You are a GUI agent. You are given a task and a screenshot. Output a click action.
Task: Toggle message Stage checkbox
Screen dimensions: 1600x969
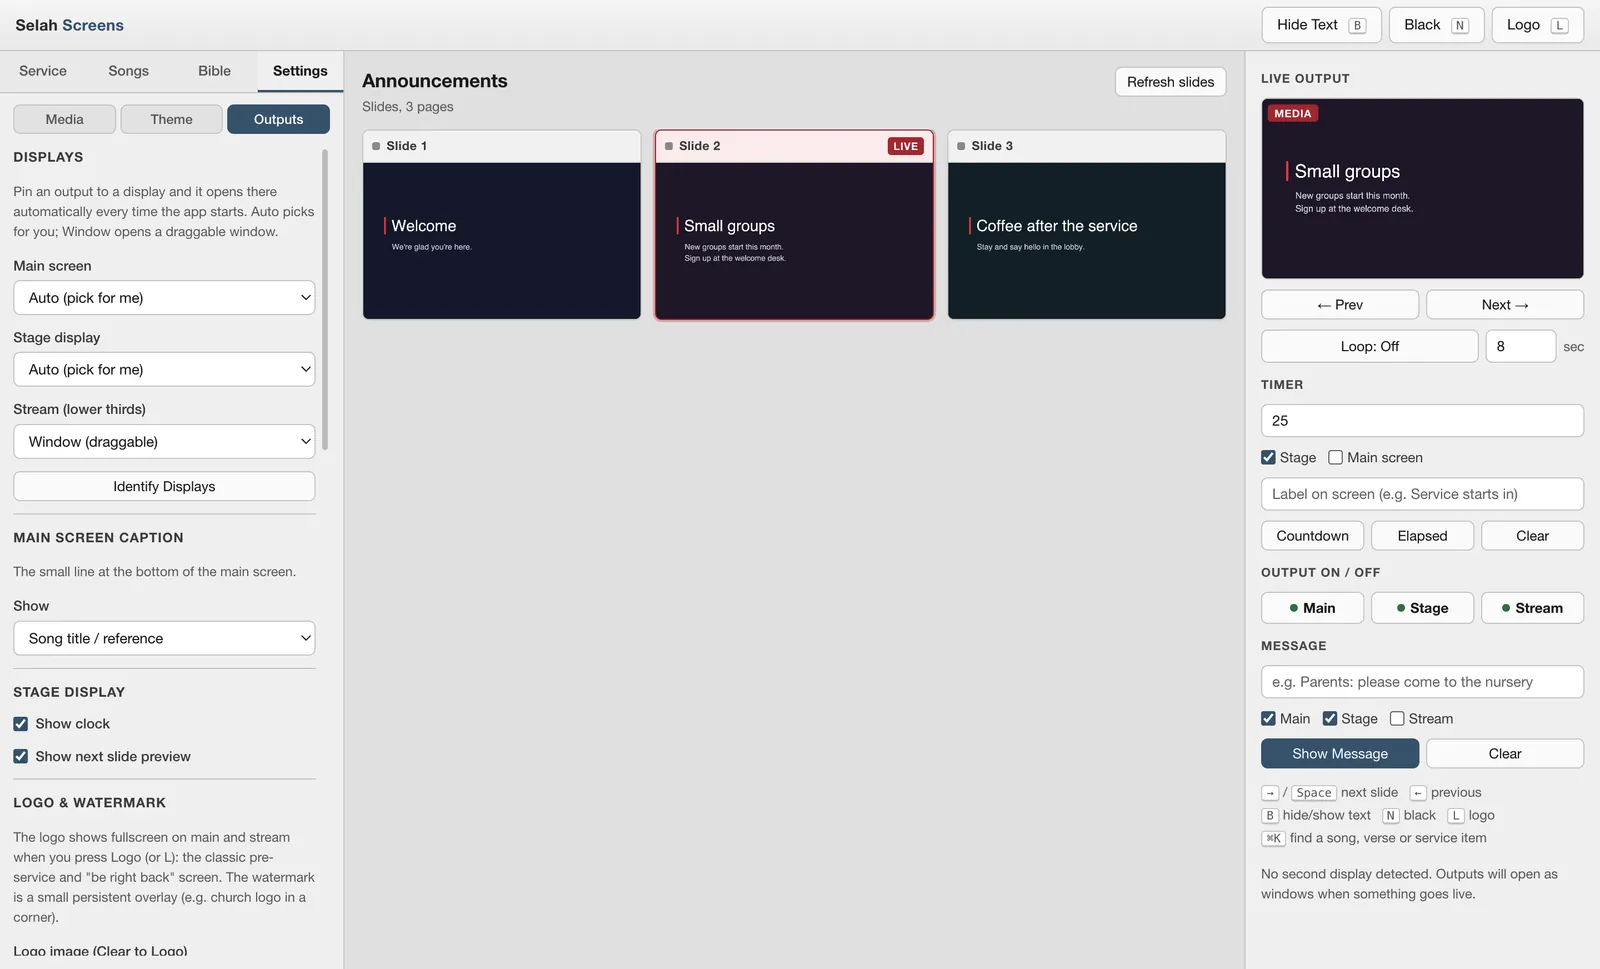point(1330,719)
